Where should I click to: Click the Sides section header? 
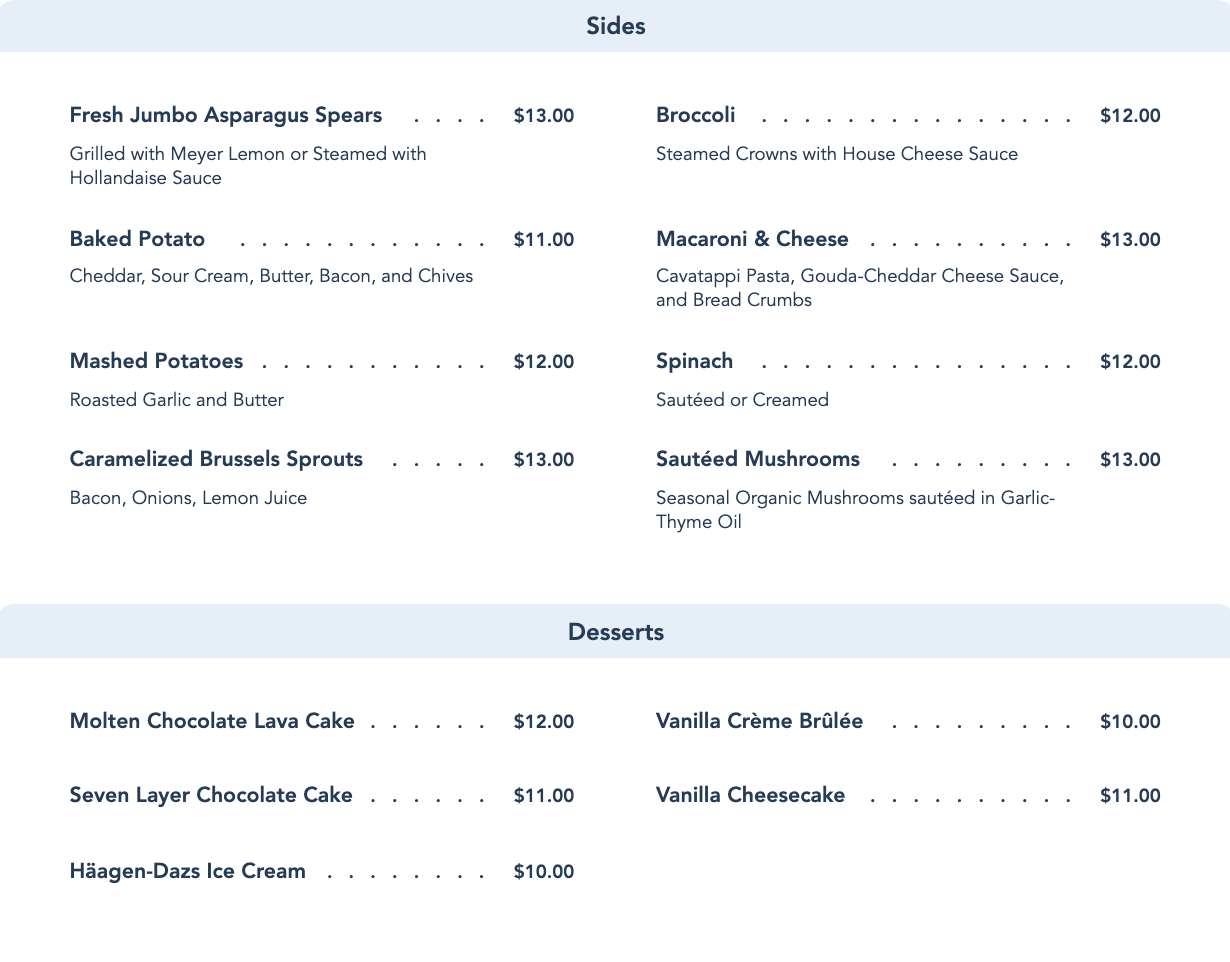point(615,27)
